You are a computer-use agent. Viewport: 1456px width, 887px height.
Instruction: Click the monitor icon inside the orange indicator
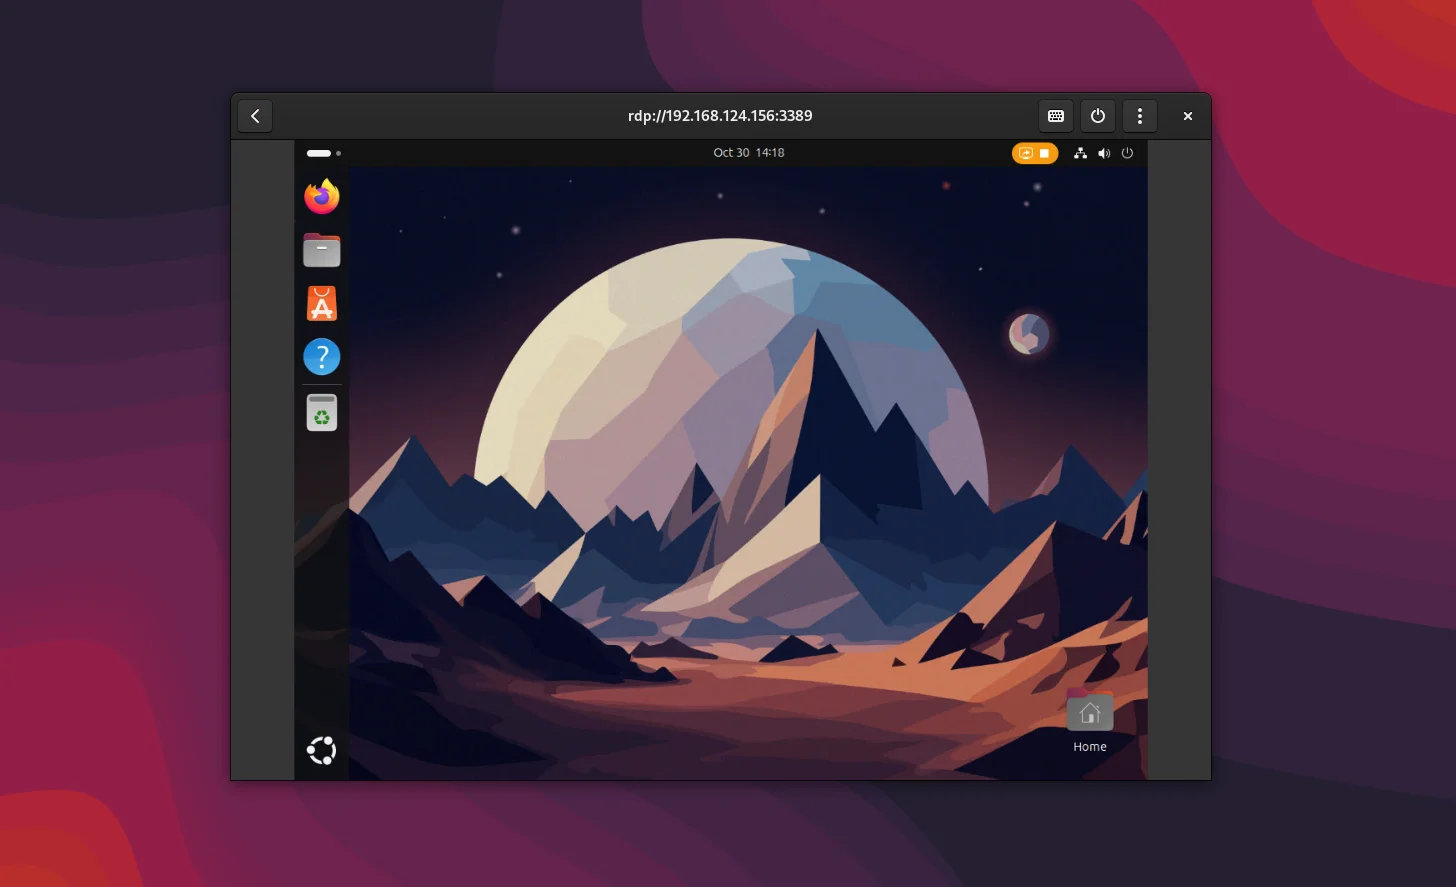(x=1025, y=153)
